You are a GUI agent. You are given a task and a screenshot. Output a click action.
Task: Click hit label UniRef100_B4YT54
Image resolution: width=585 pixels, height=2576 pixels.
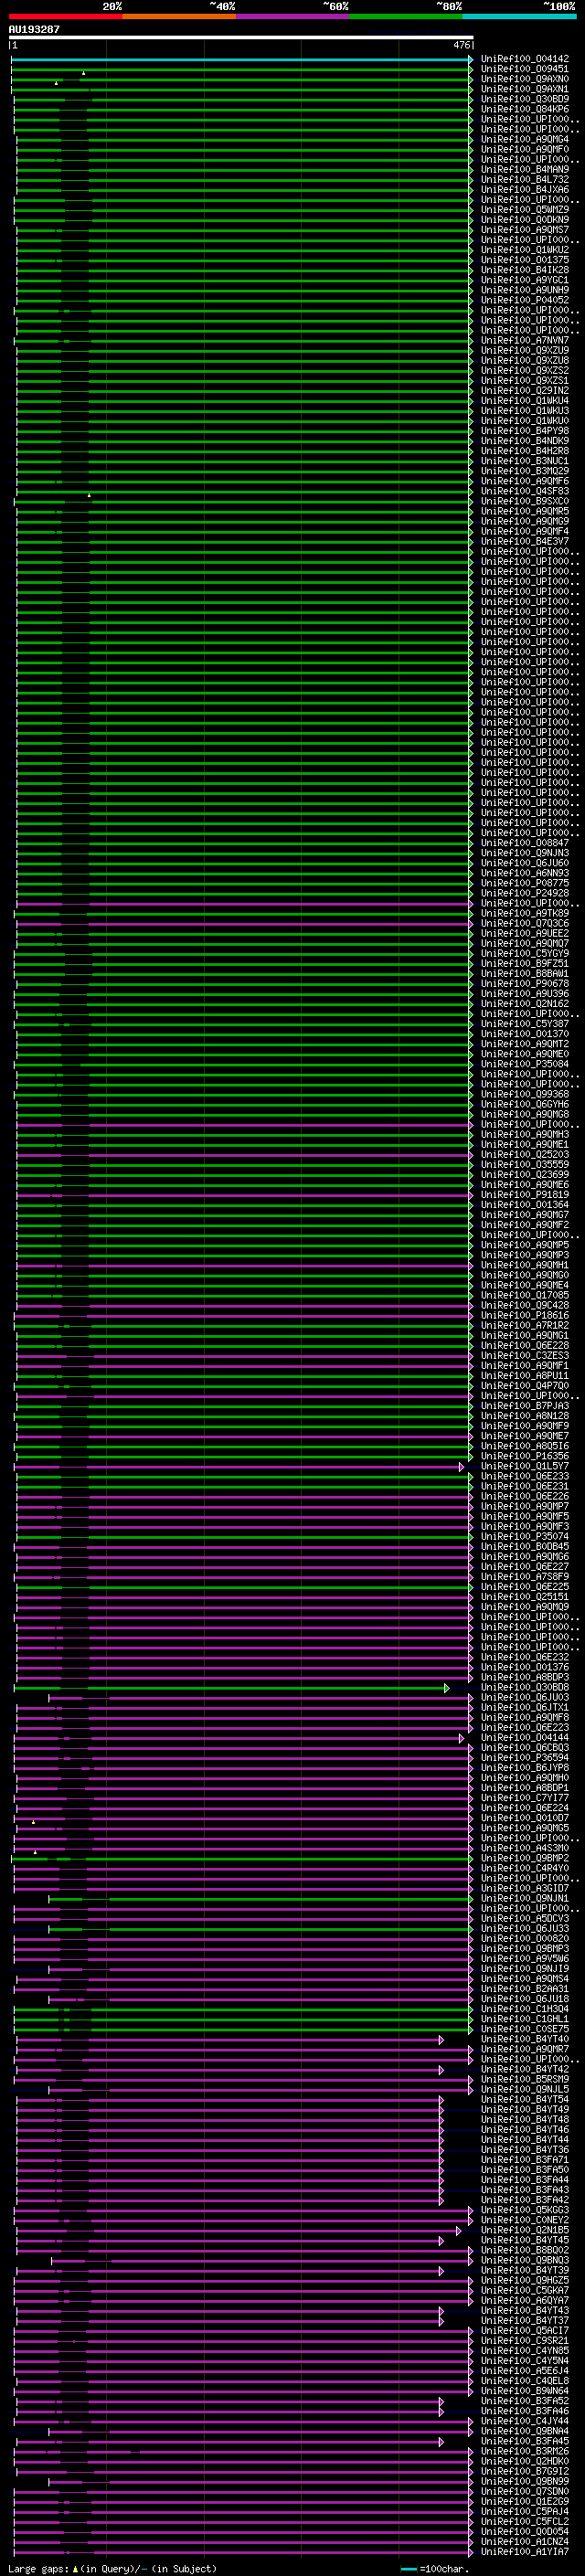click(525, 2100)
